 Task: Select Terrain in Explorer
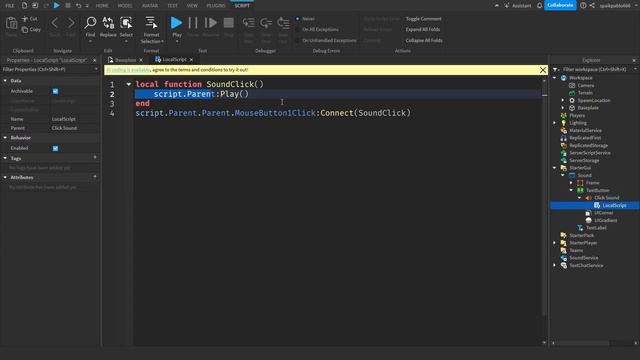(x=585, y=93)
